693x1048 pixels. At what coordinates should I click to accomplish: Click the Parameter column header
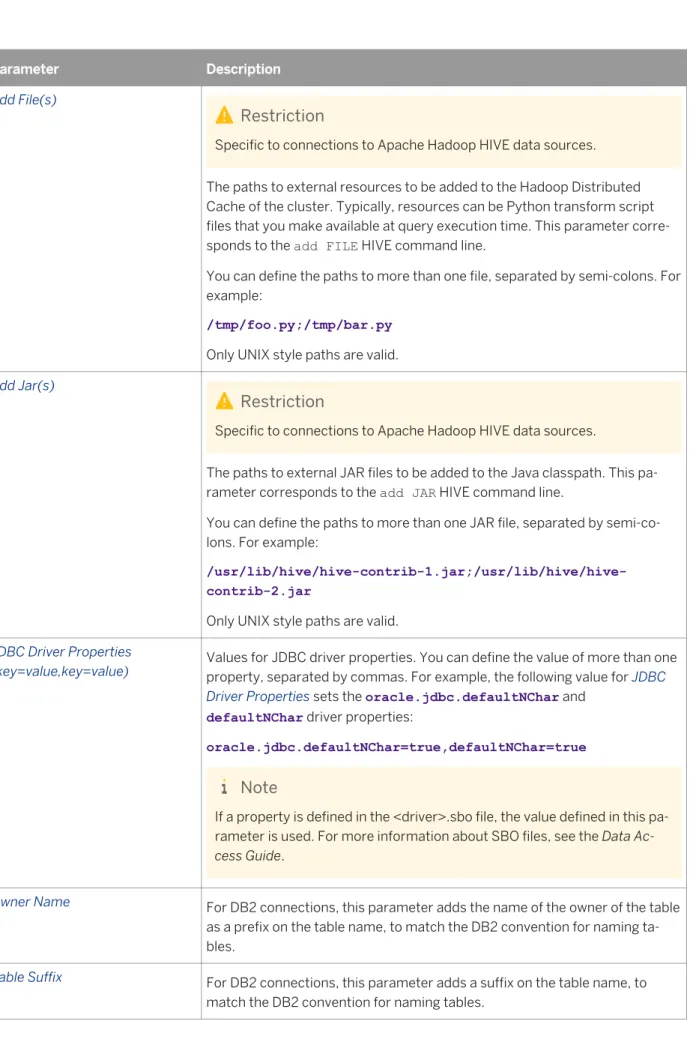29,69
